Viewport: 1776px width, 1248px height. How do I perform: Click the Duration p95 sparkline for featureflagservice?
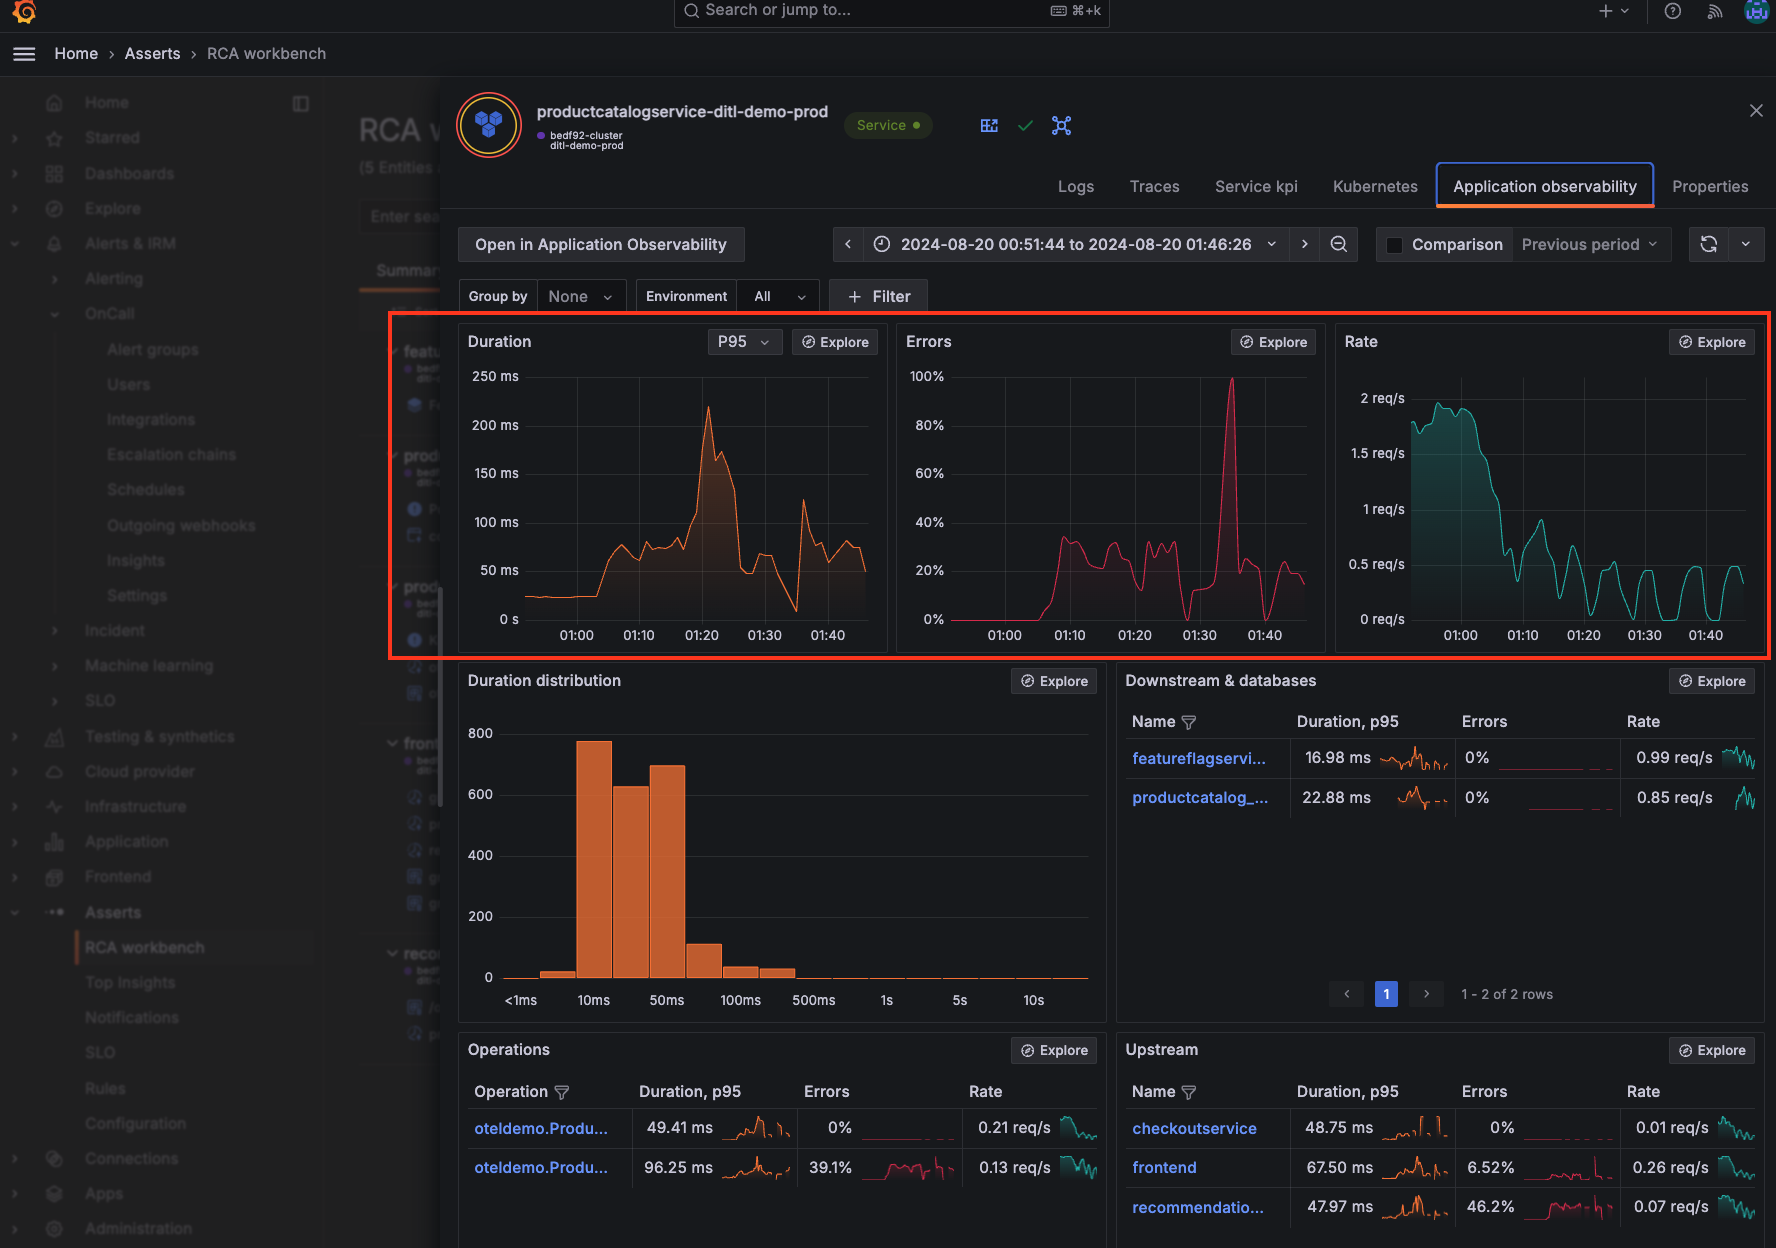[1414, 758]
